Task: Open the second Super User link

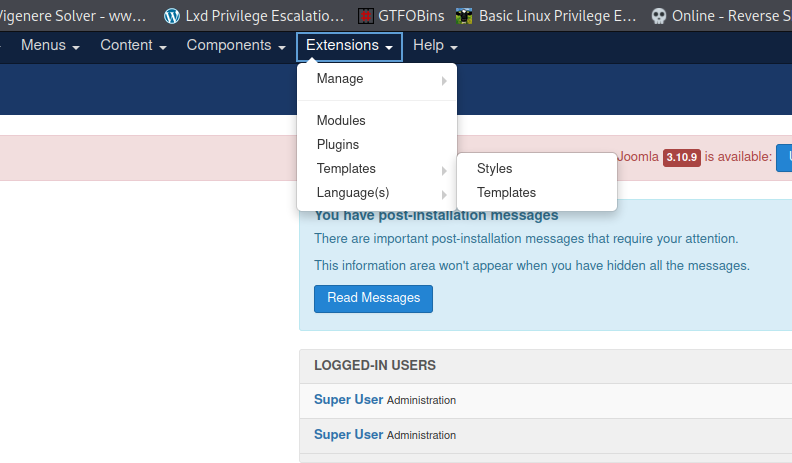Action: (x=348, y=435)
